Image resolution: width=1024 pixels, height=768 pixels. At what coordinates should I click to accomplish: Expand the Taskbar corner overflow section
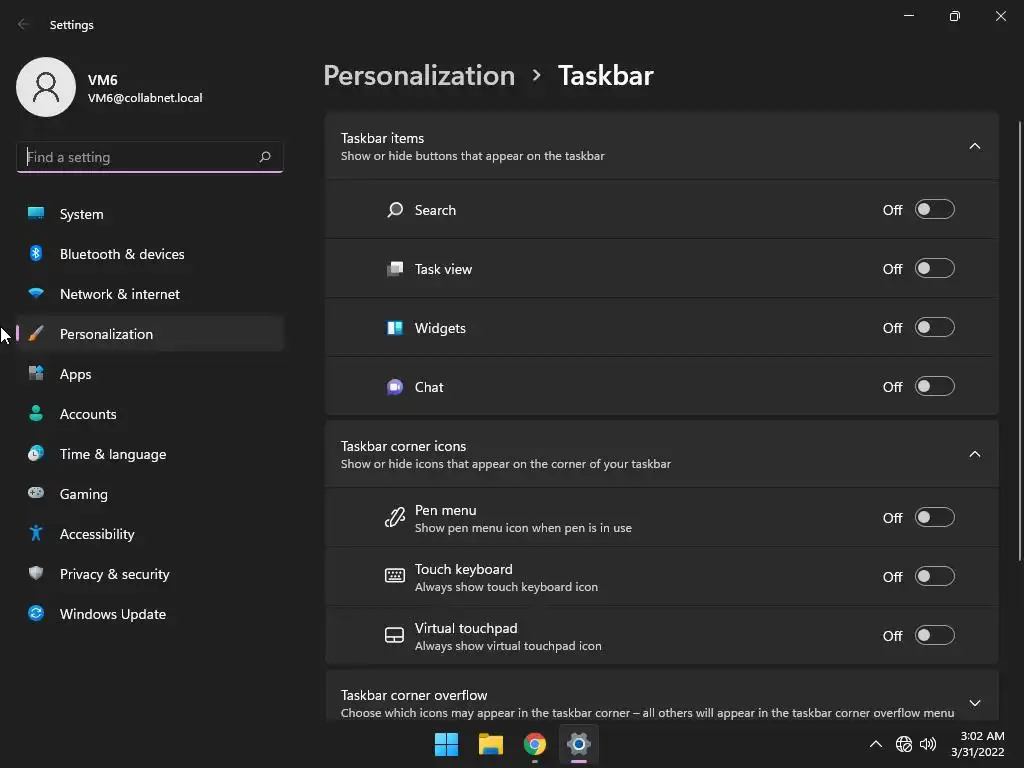point(975,703)
